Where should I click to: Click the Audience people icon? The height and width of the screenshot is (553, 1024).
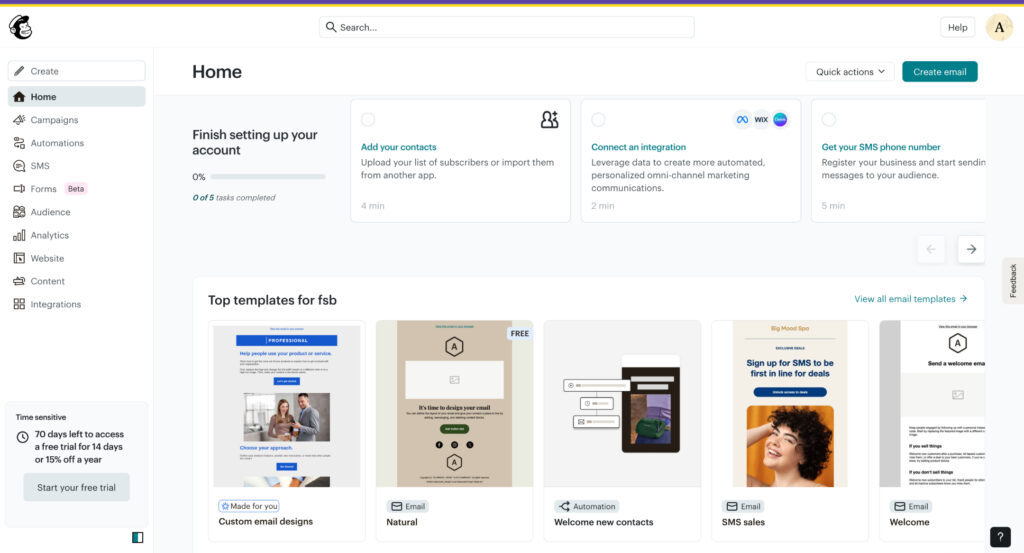point(19,212)
